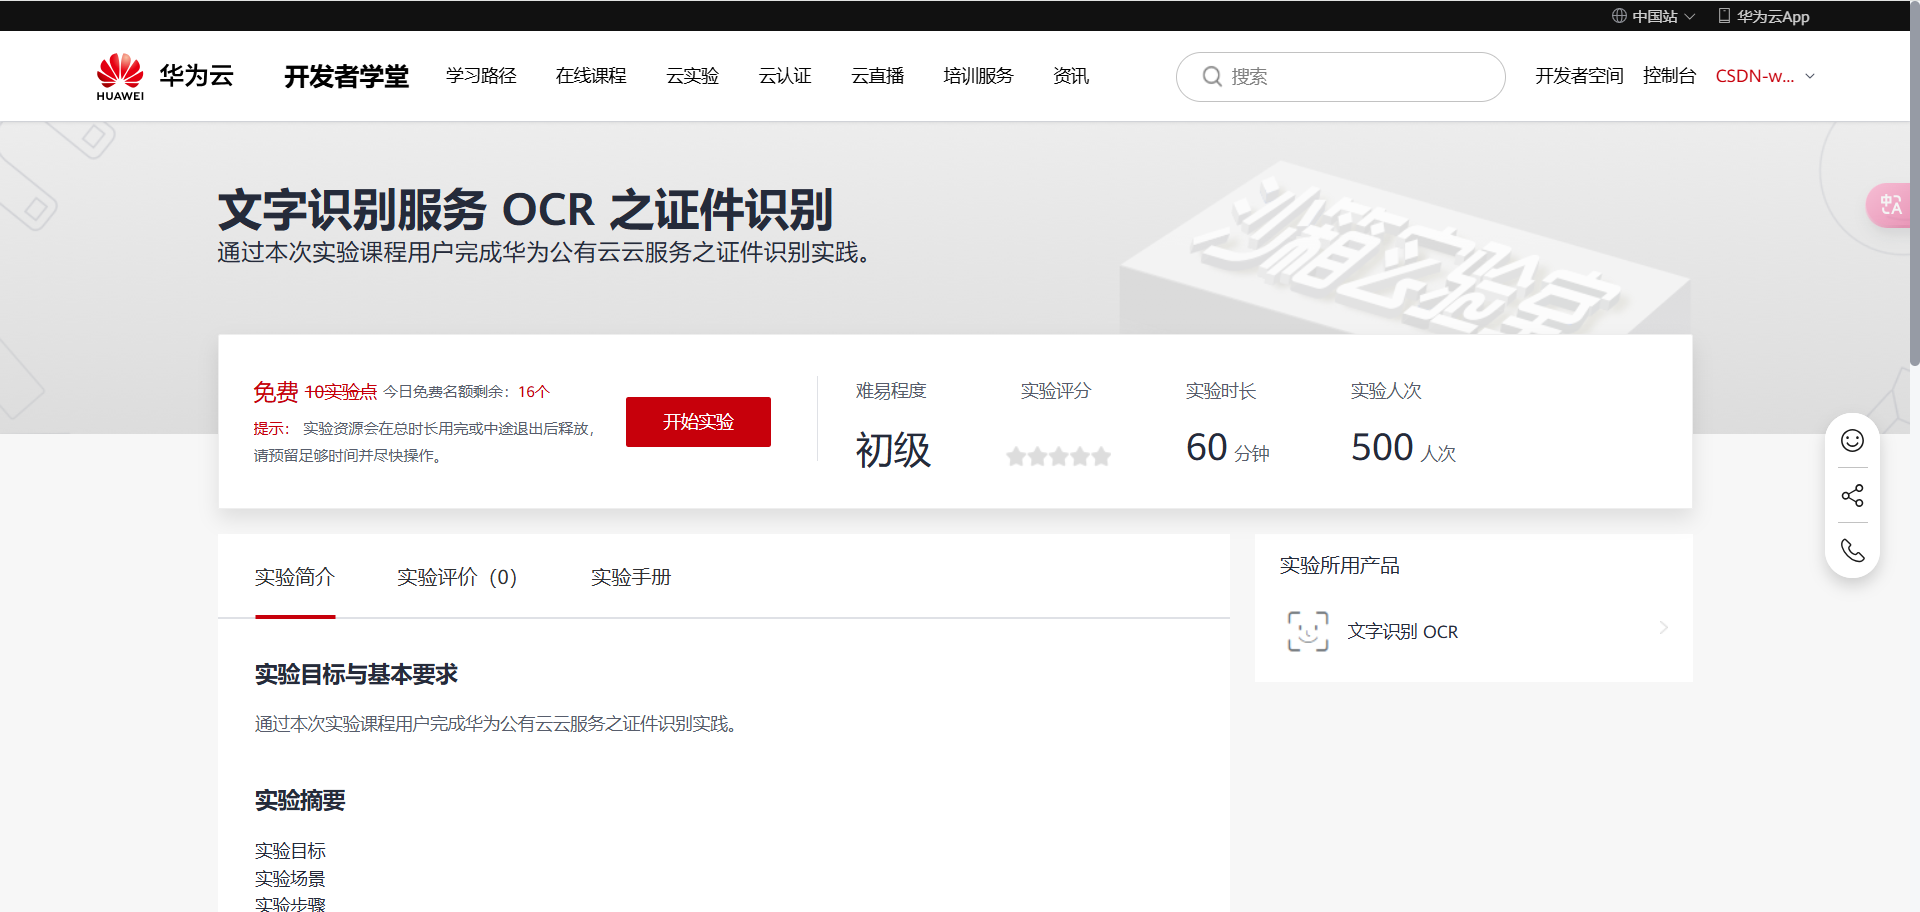Expand the 中国站 region dropdown

coord(1653,16)
